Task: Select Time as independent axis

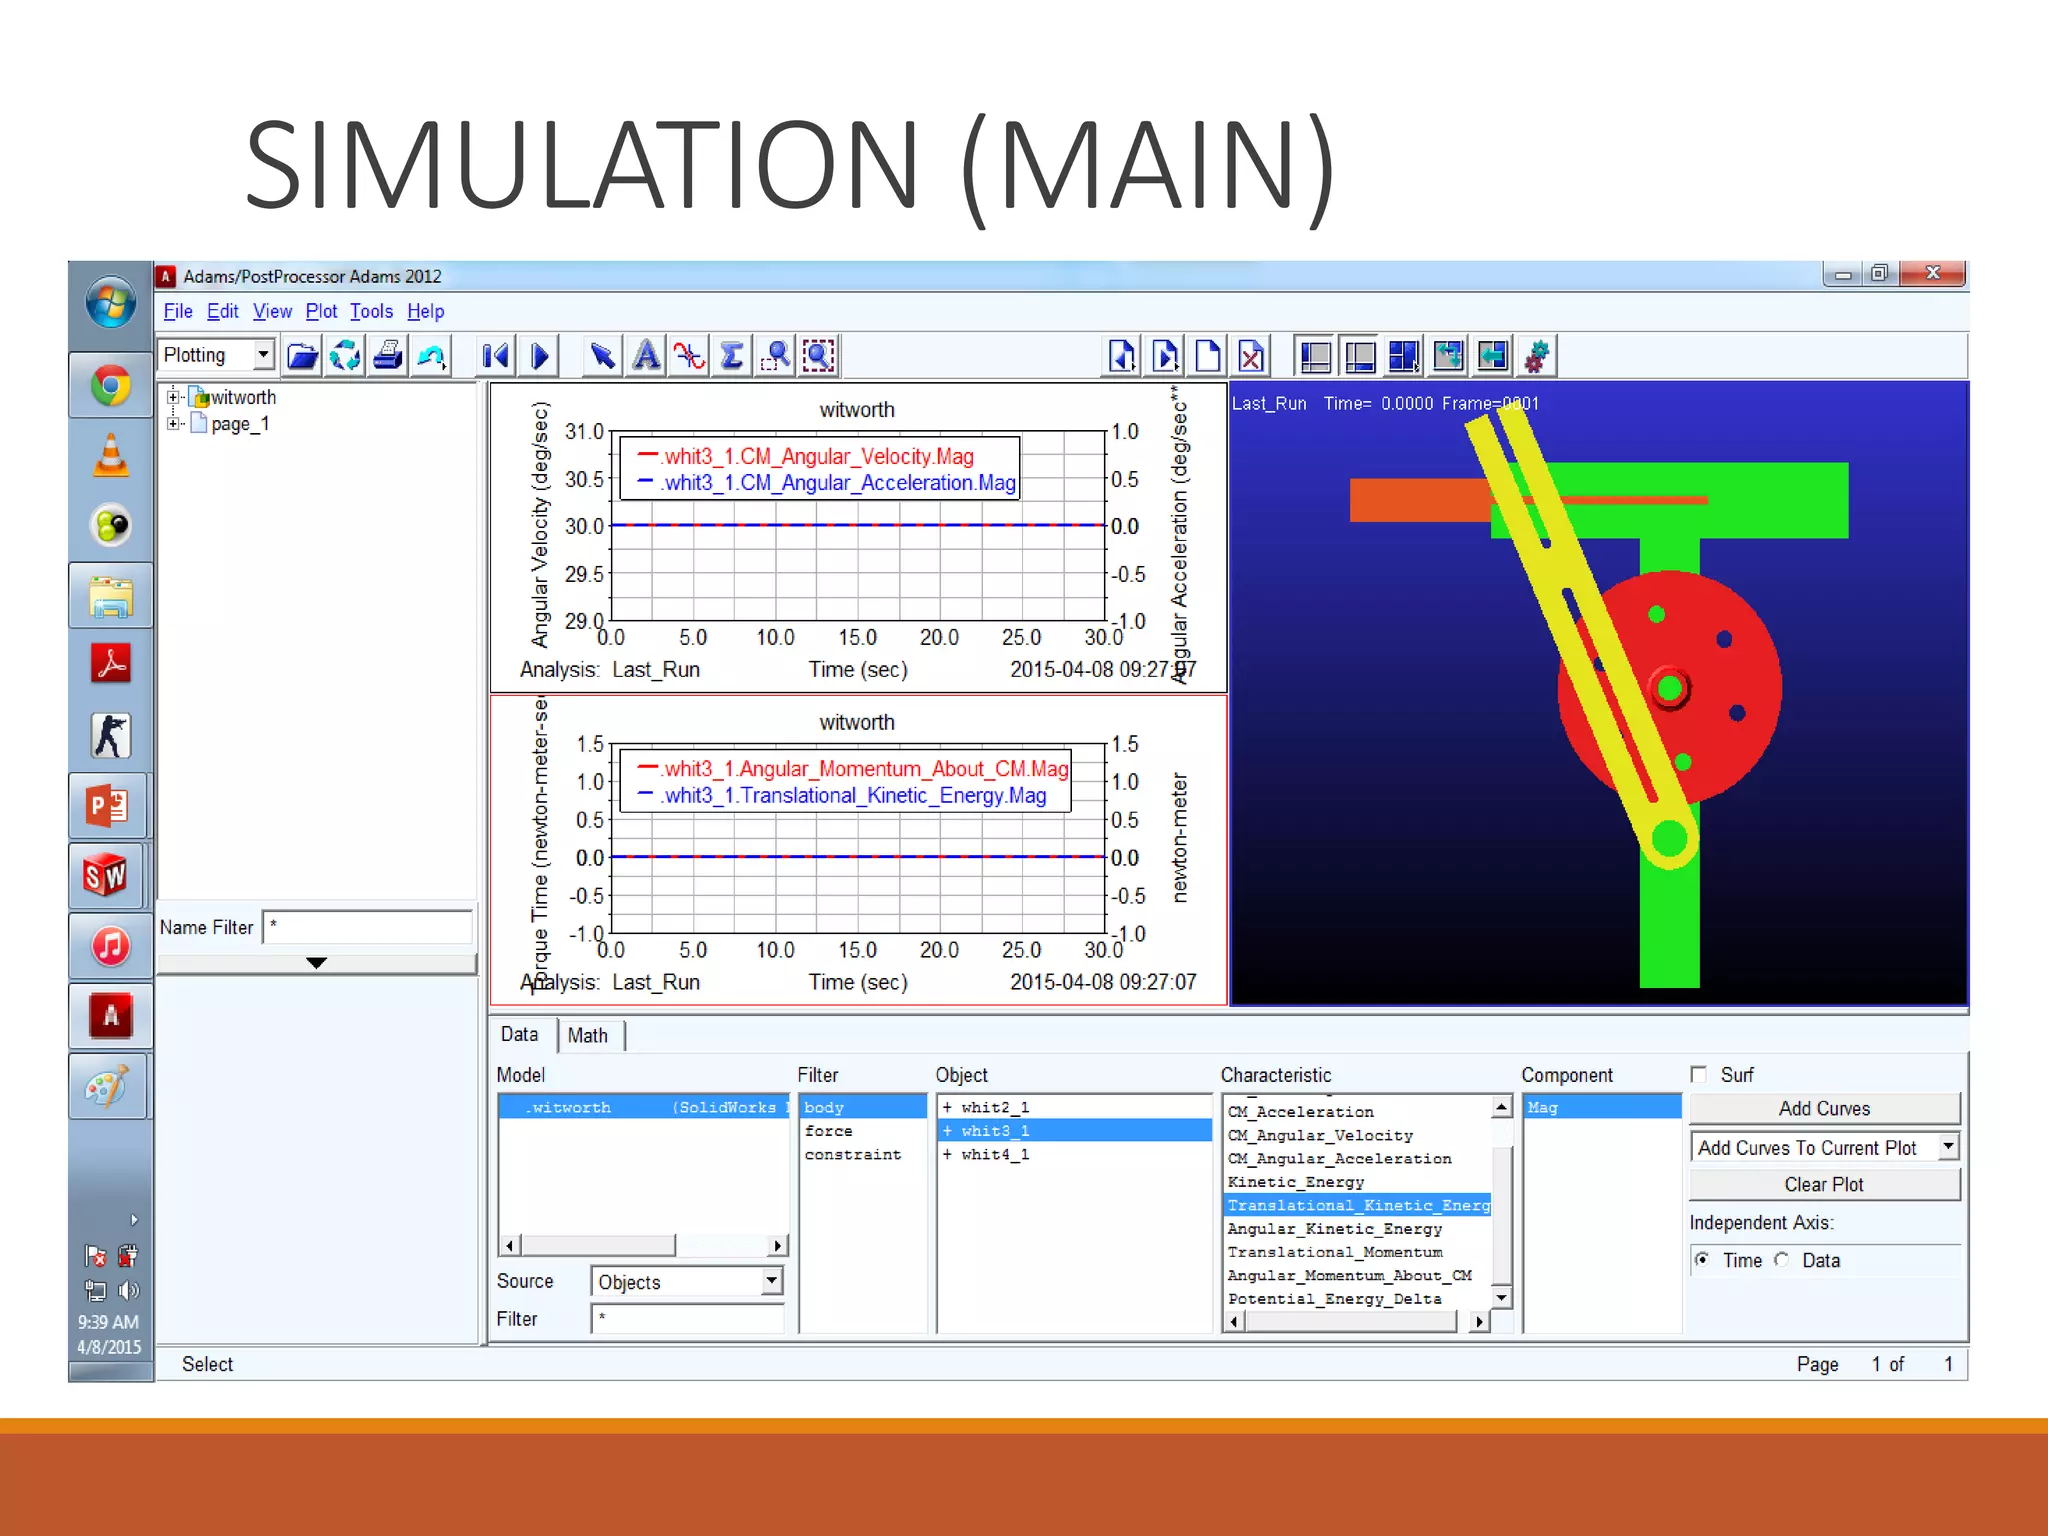Action: [x=1702, y=1260]
